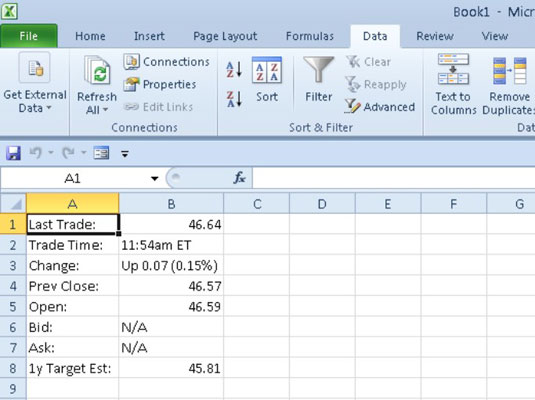This screenshot has height=400, width=535.
Task: Click the Select All corner triangle
Action: coord(13,204)
